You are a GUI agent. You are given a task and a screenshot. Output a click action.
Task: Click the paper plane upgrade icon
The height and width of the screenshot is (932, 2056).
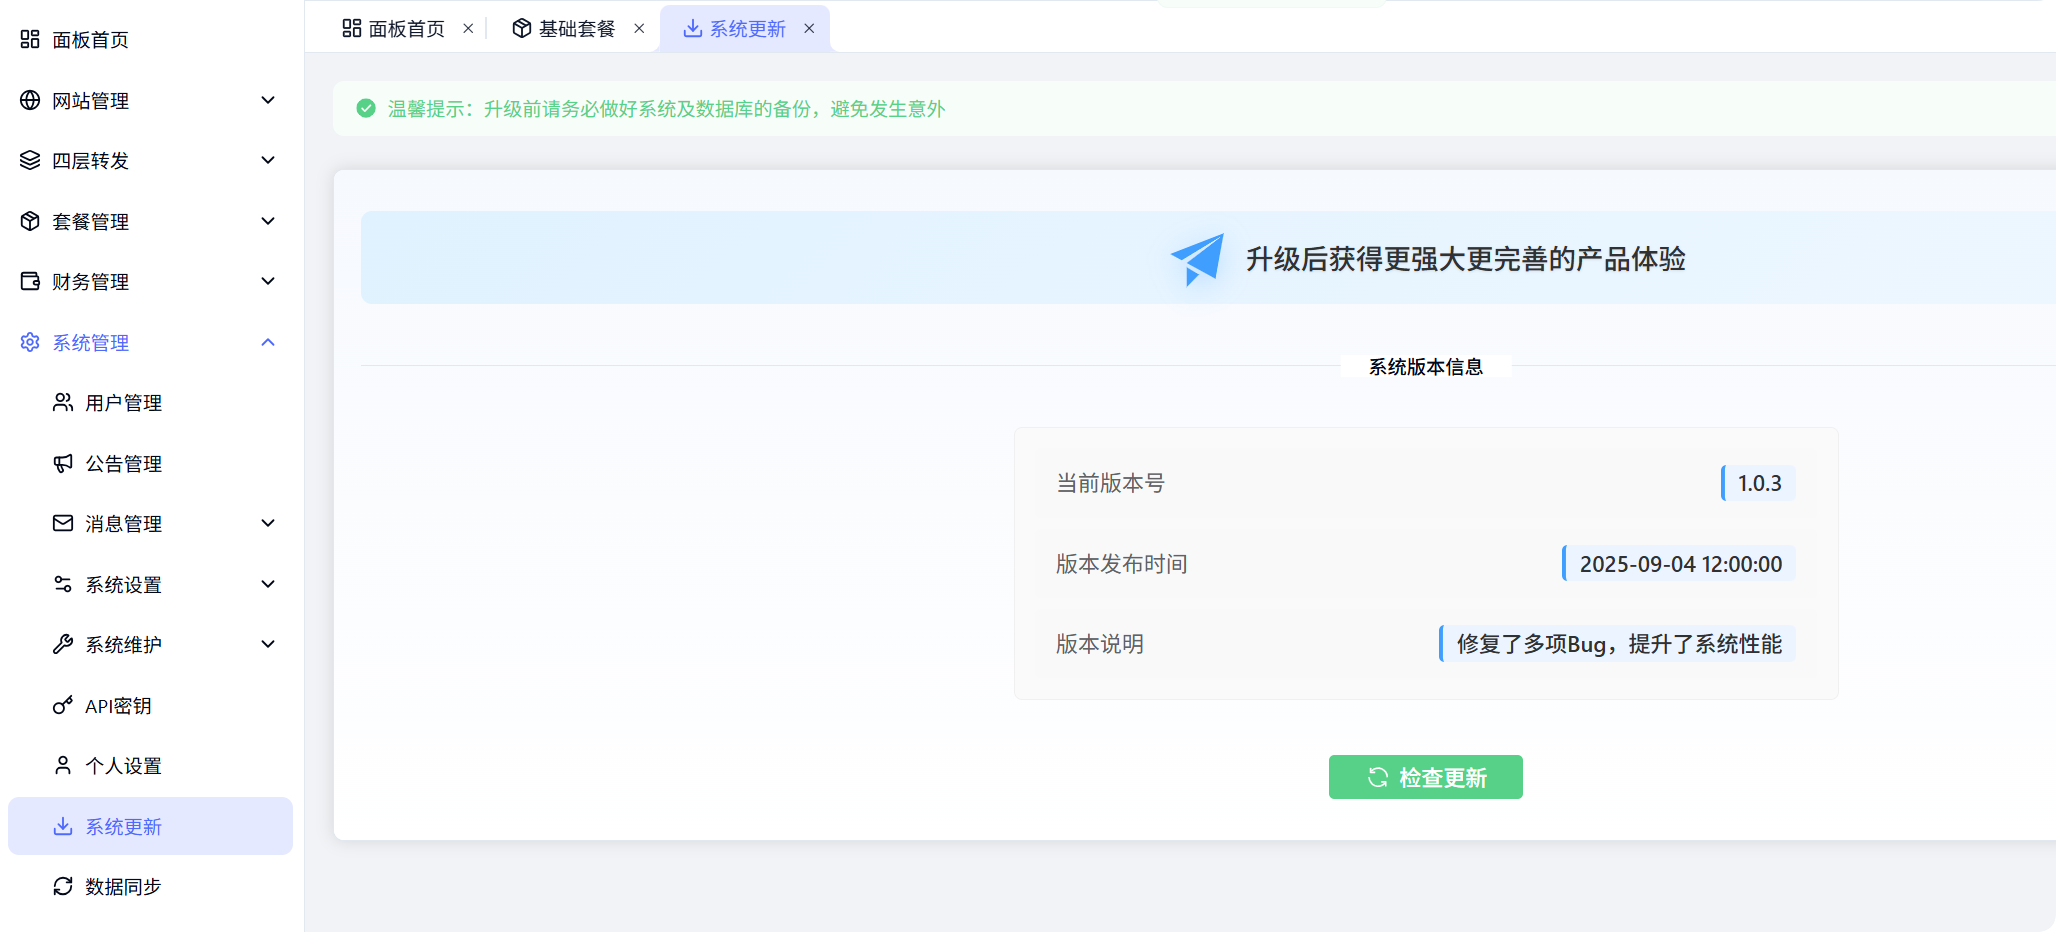pyautogui.click(x=1197, y=259)
